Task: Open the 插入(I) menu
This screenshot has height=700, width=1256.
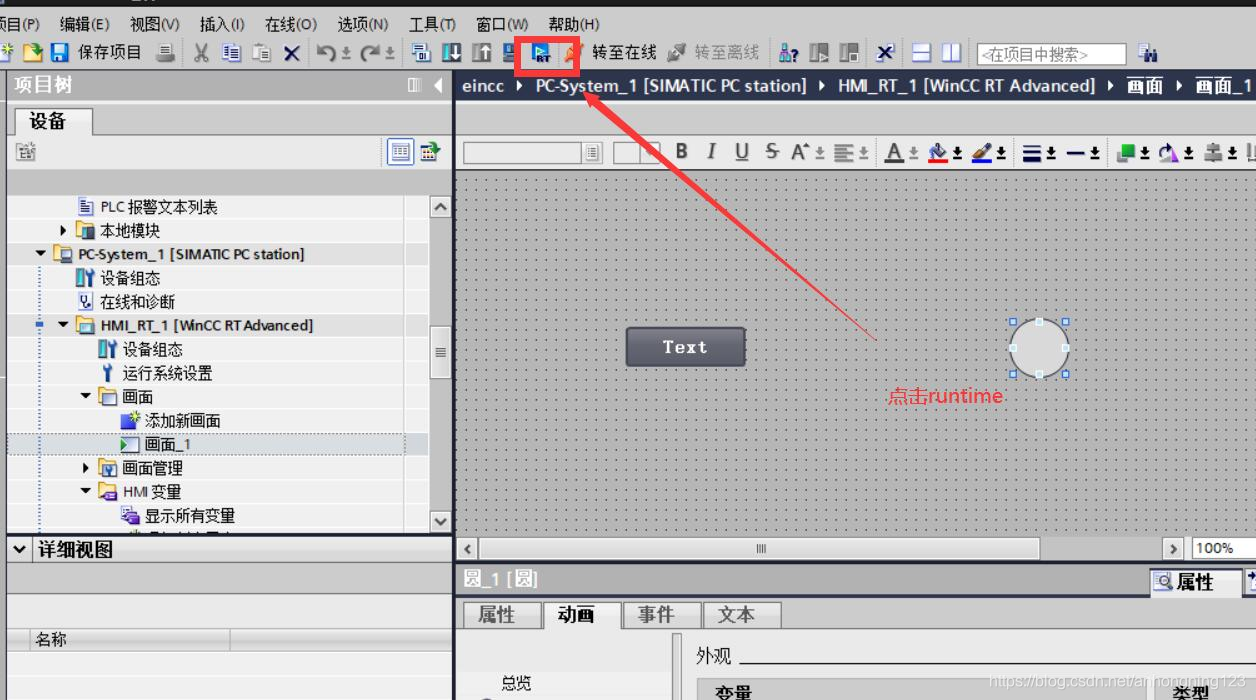Action: coord(222,24)
